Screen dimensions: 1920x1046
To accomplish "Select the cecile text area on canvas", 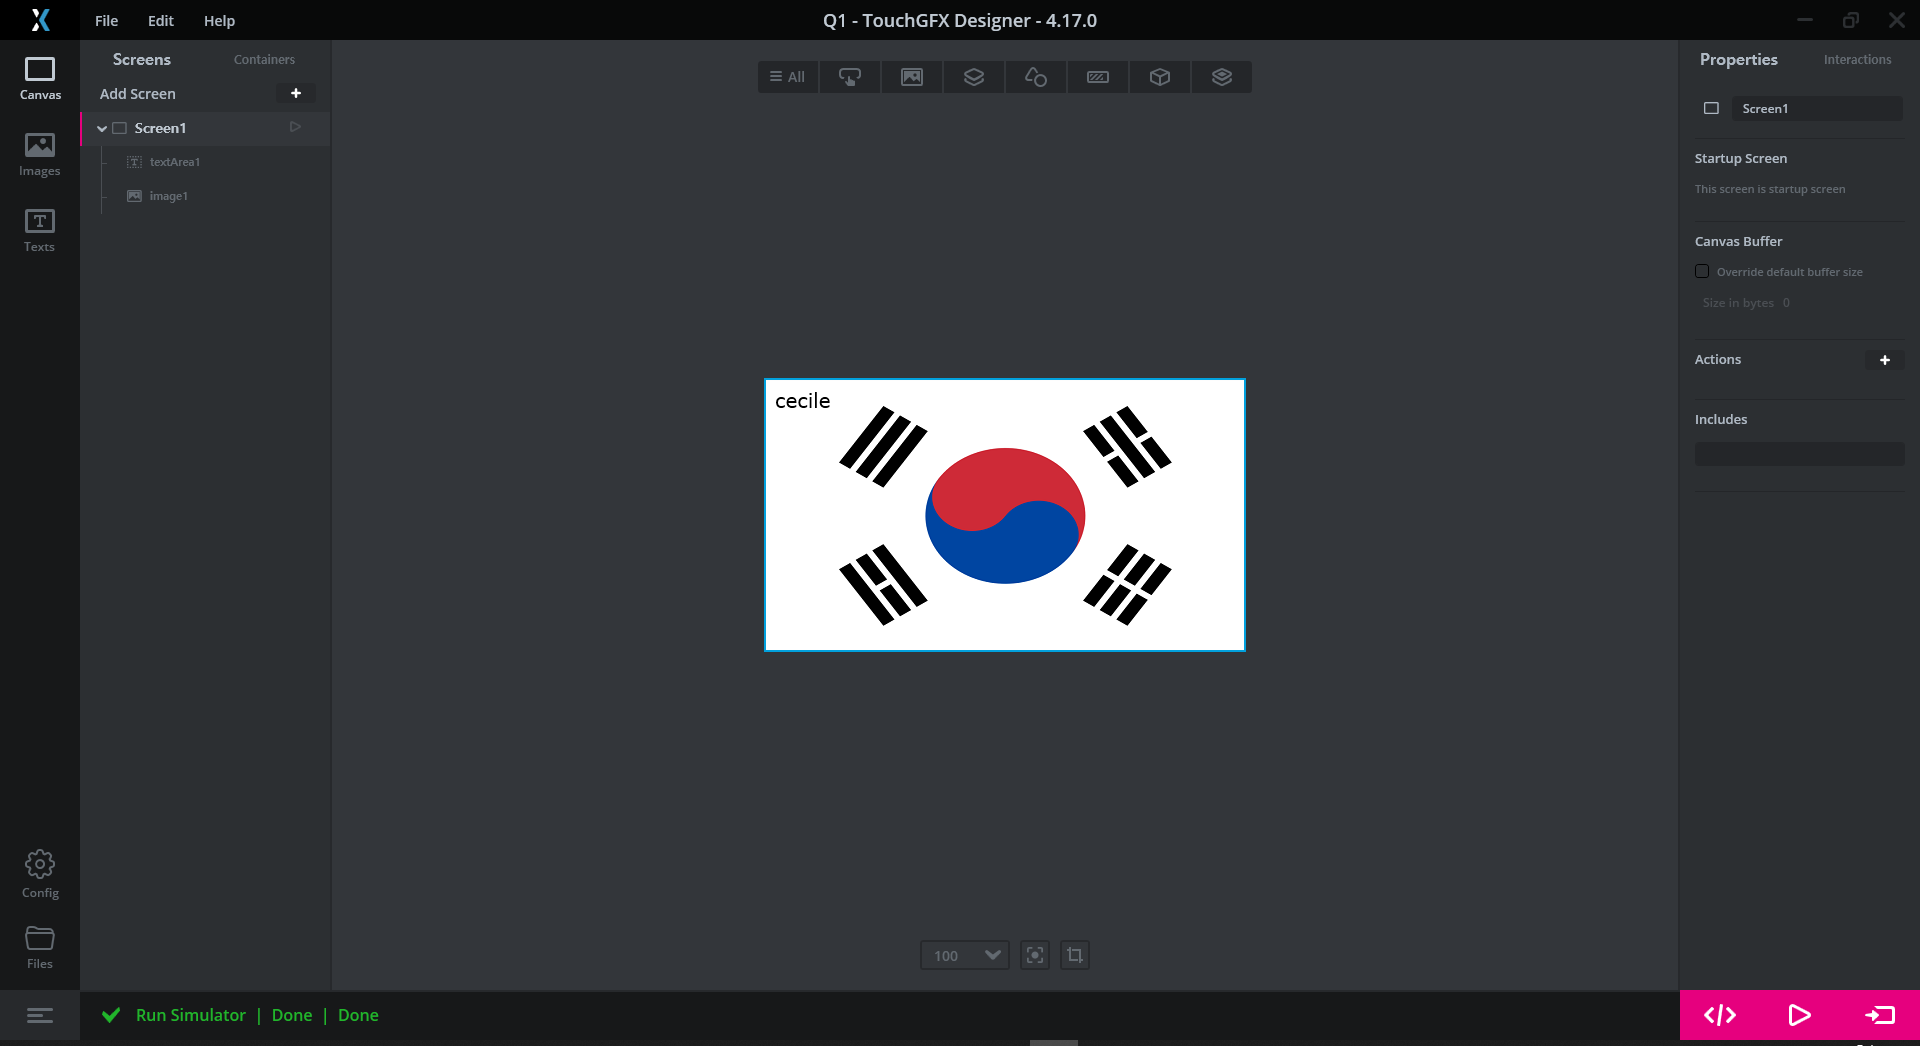I will [x=802, y=401].
